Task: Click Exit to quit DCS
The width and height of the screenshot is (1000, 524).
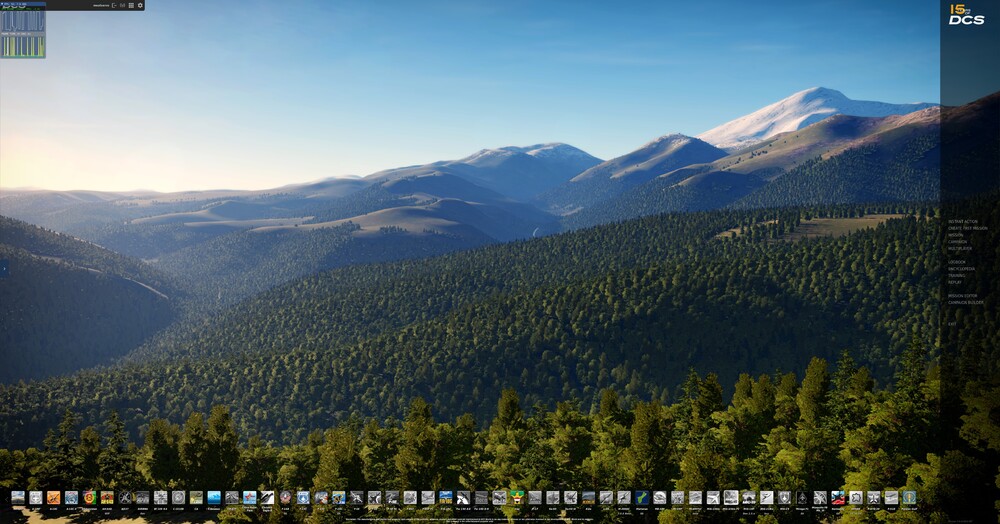Action: (952, 324)
